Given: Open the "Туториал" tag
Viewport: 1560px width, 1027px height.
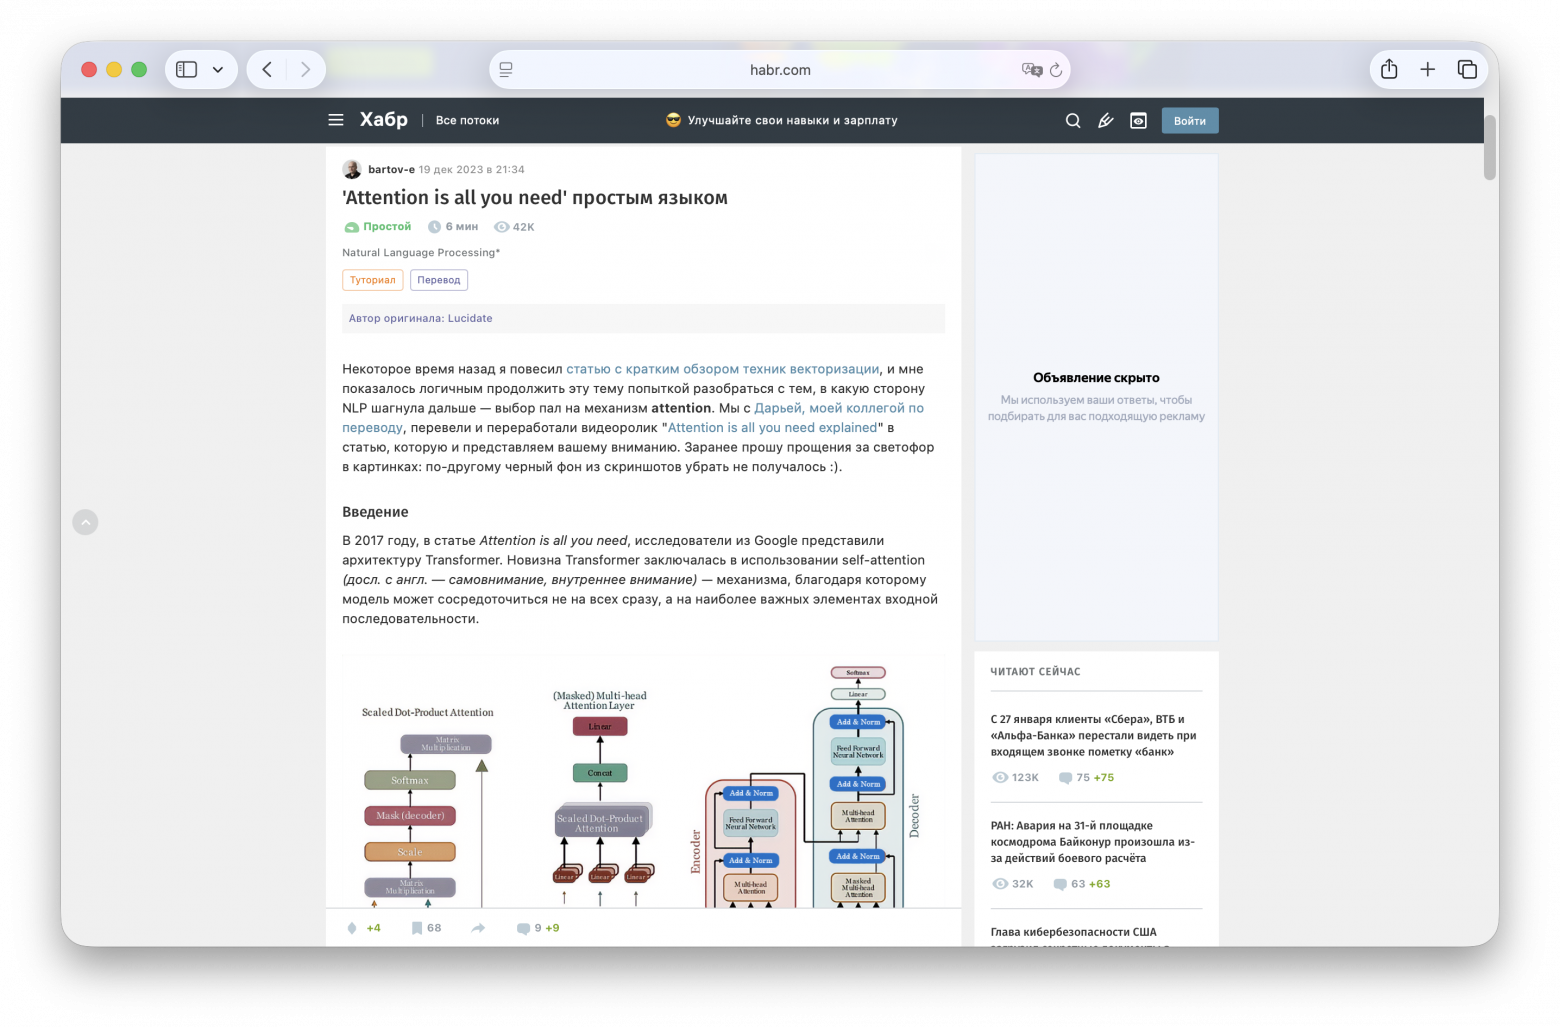Looking at the screenshot, I should click(372, 280).
